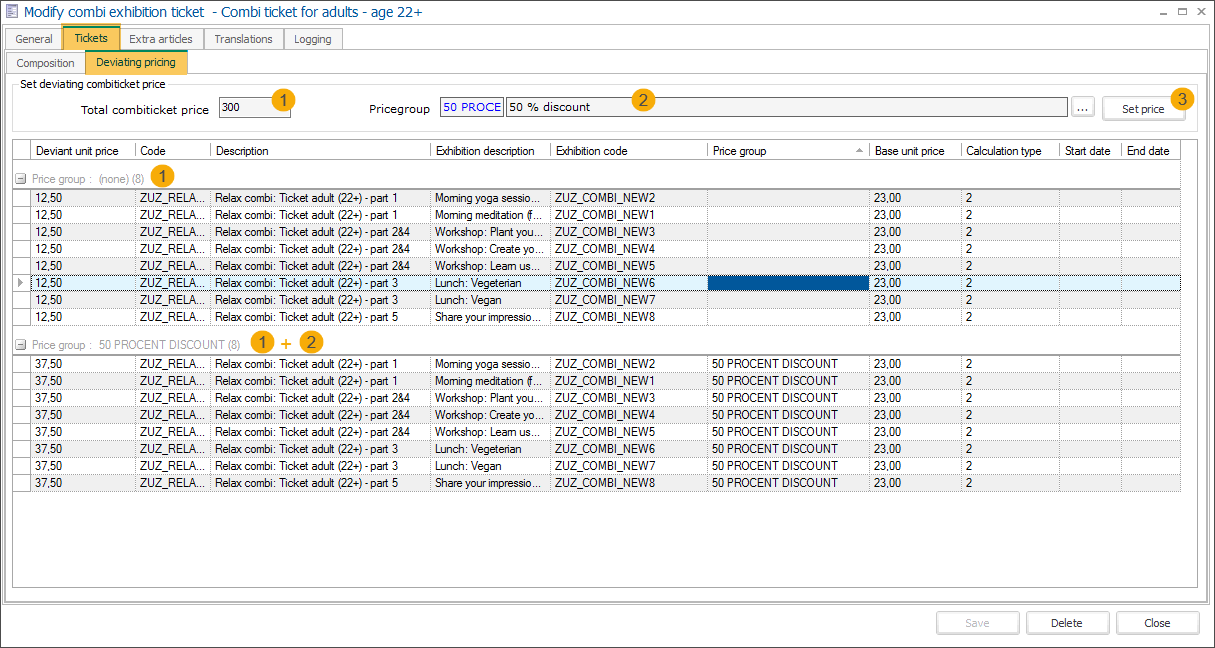This screenshot has height=648, width=1215.
Task: Collapse the 50 PROCENT DISCOUNT price group section
Action: tap(20, 341)
